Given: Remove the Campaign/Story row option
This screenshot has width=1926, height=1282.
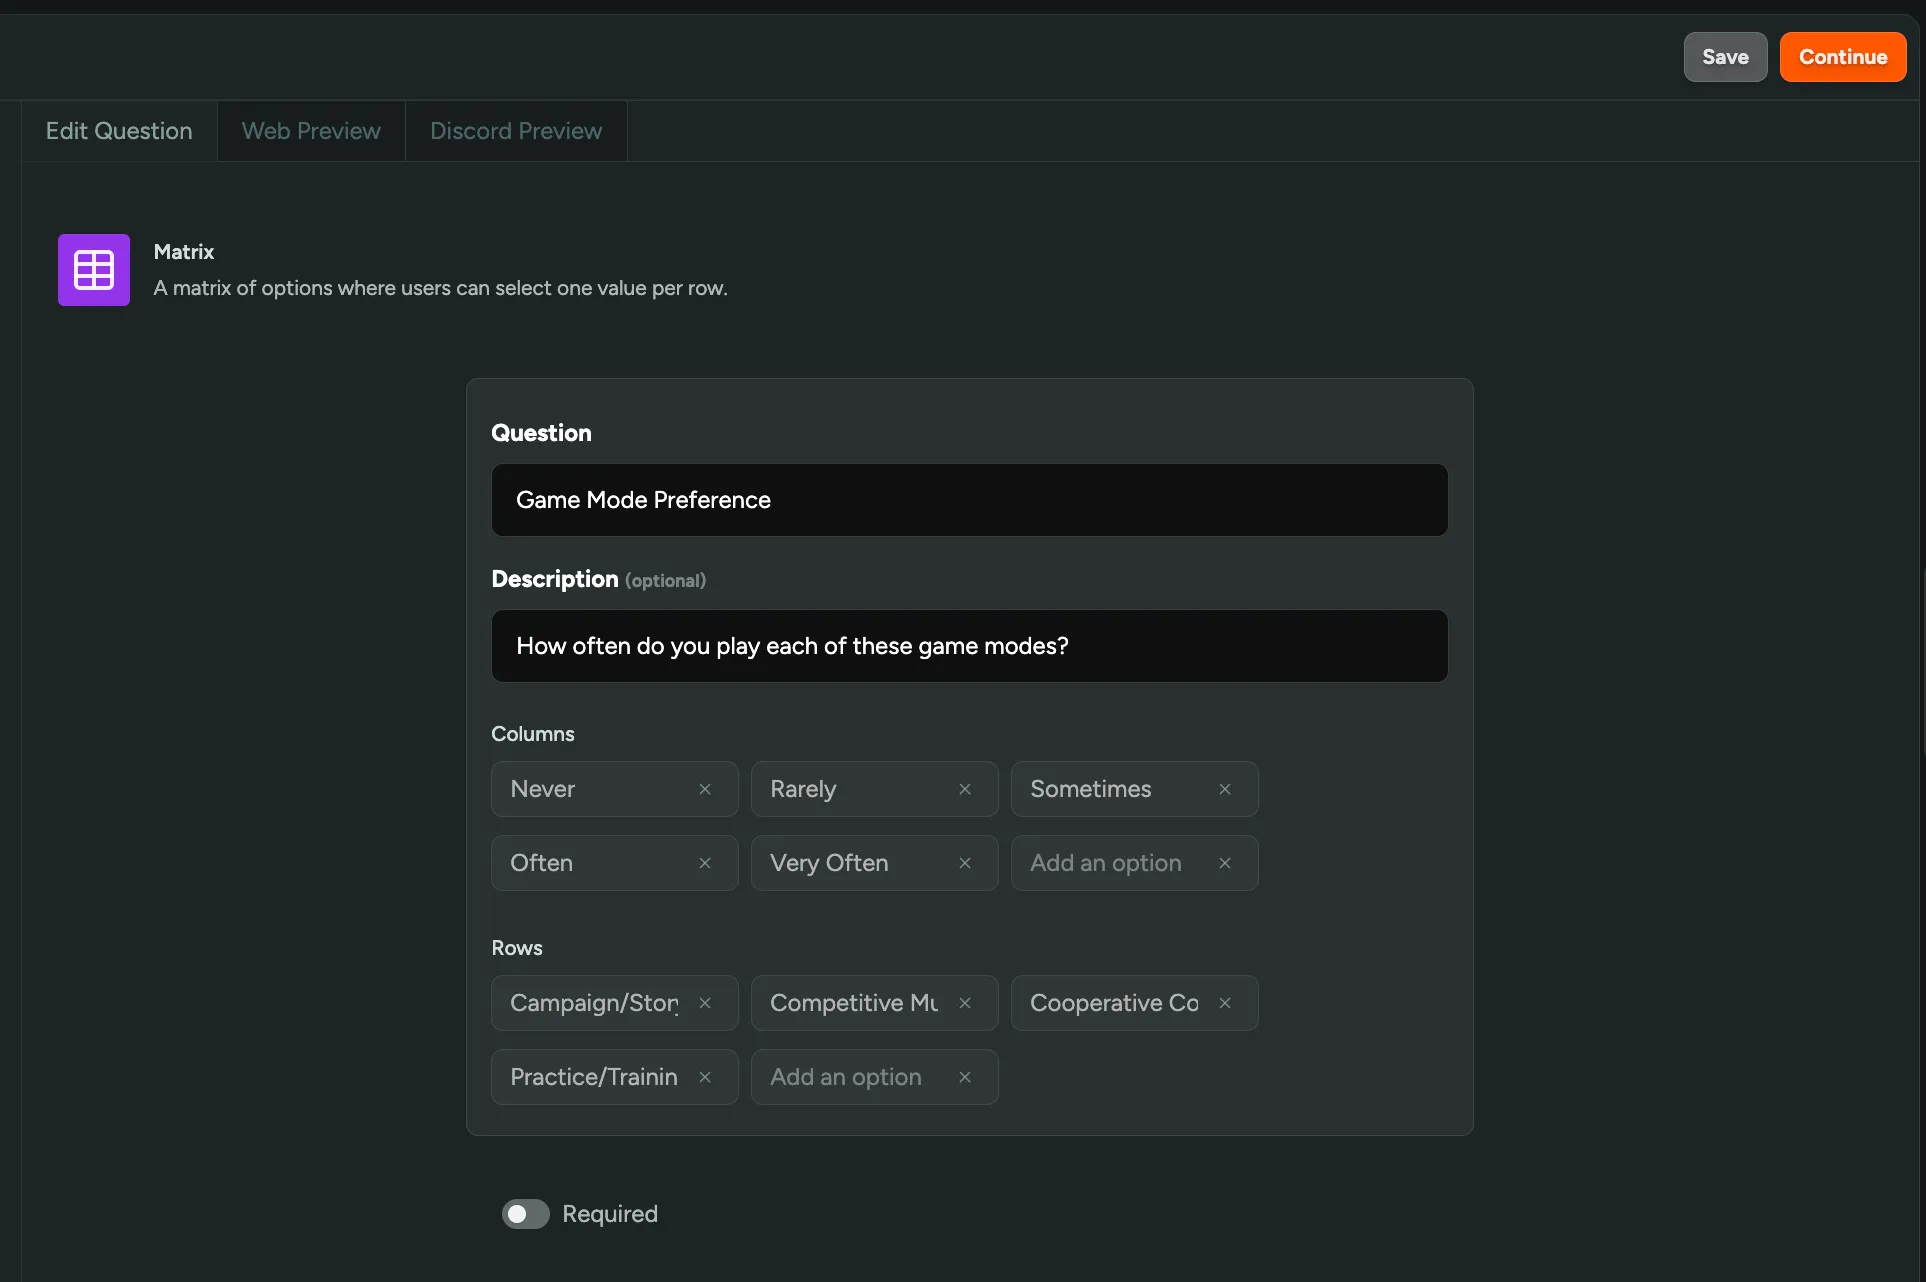Looking at the screenshot, I should [x=705, y=1003].
